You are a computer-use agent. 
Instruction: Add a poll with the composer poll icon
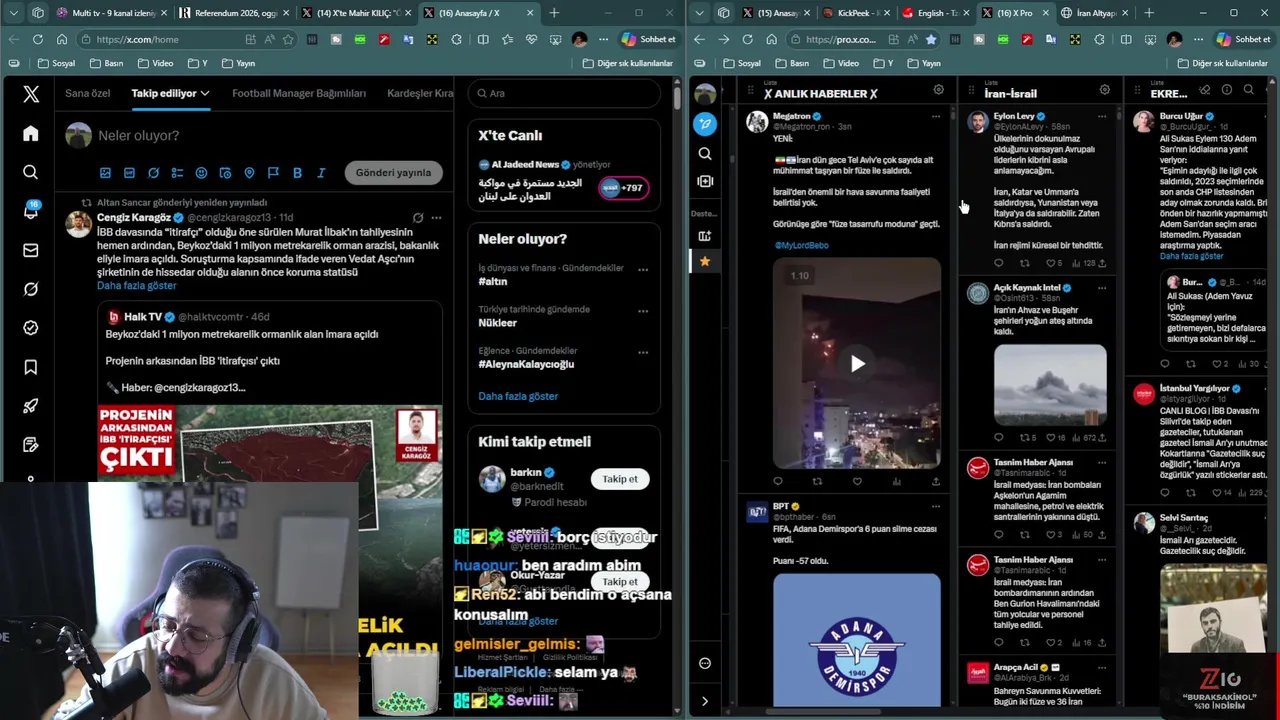[177, 173]
